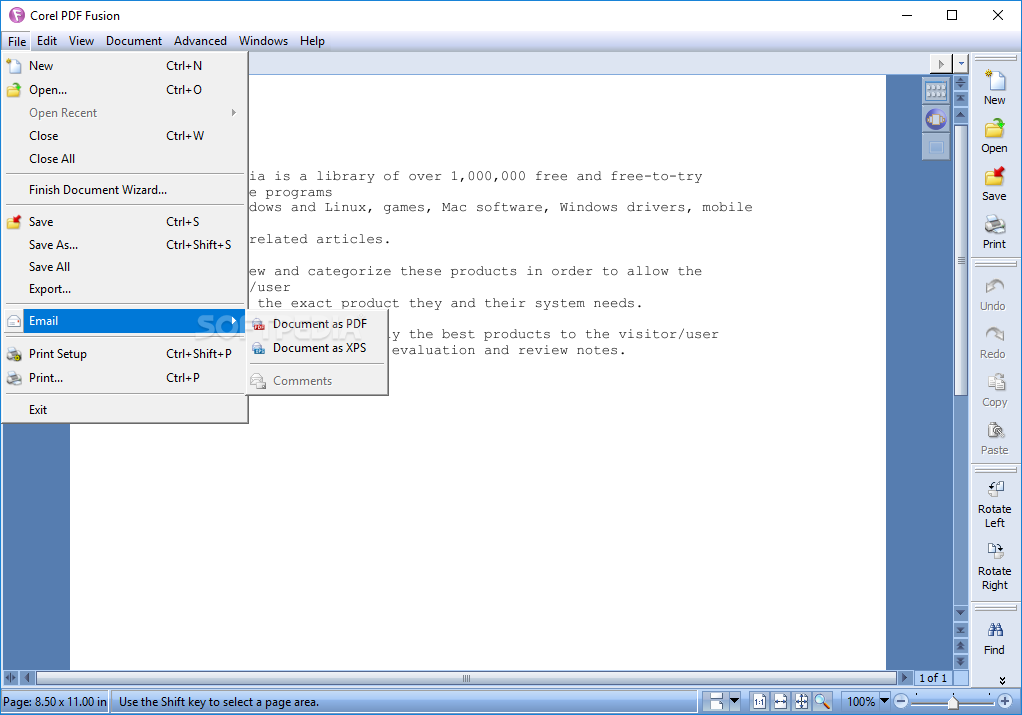Open the Edit menu
Viewport: 1022px width, 715px height.
(47, 41)
